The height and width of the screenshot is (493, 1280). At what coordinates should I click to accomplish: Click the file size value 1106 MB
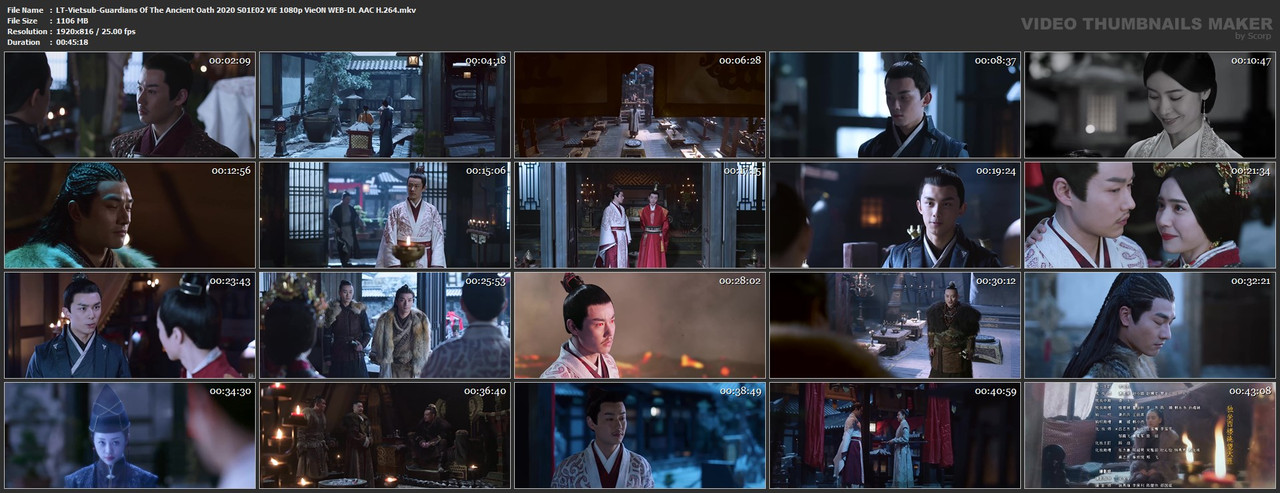tap(75, 20)
